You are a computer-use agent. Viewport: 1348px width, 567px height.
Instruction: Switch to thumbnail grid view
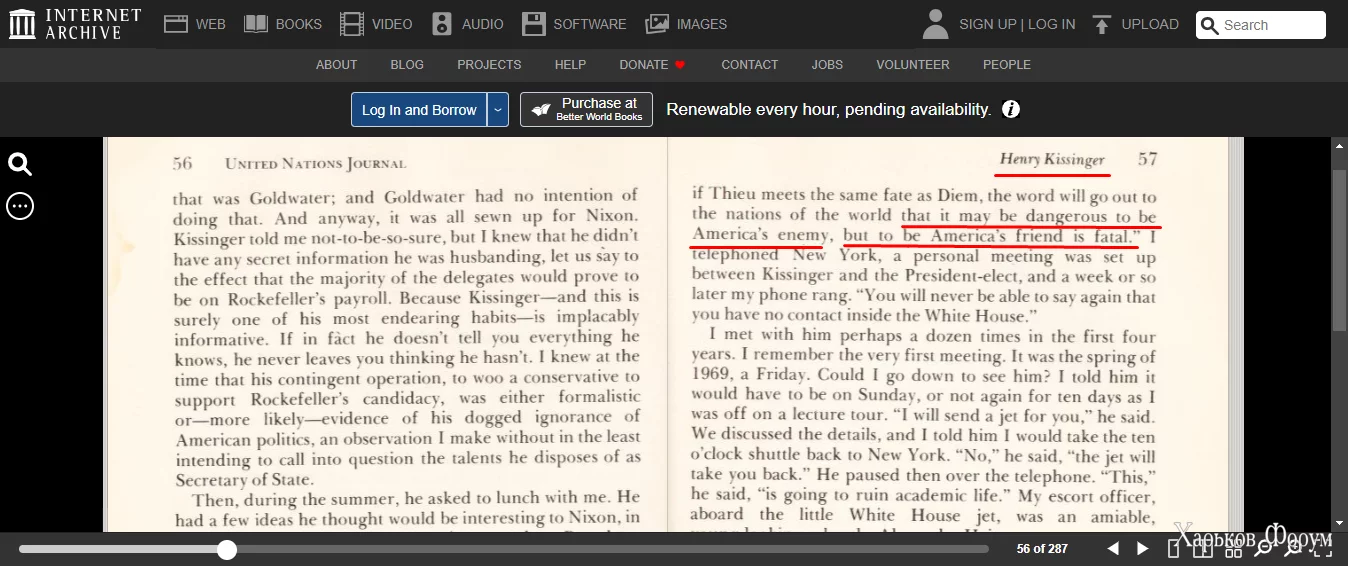tap(1234, 548)
